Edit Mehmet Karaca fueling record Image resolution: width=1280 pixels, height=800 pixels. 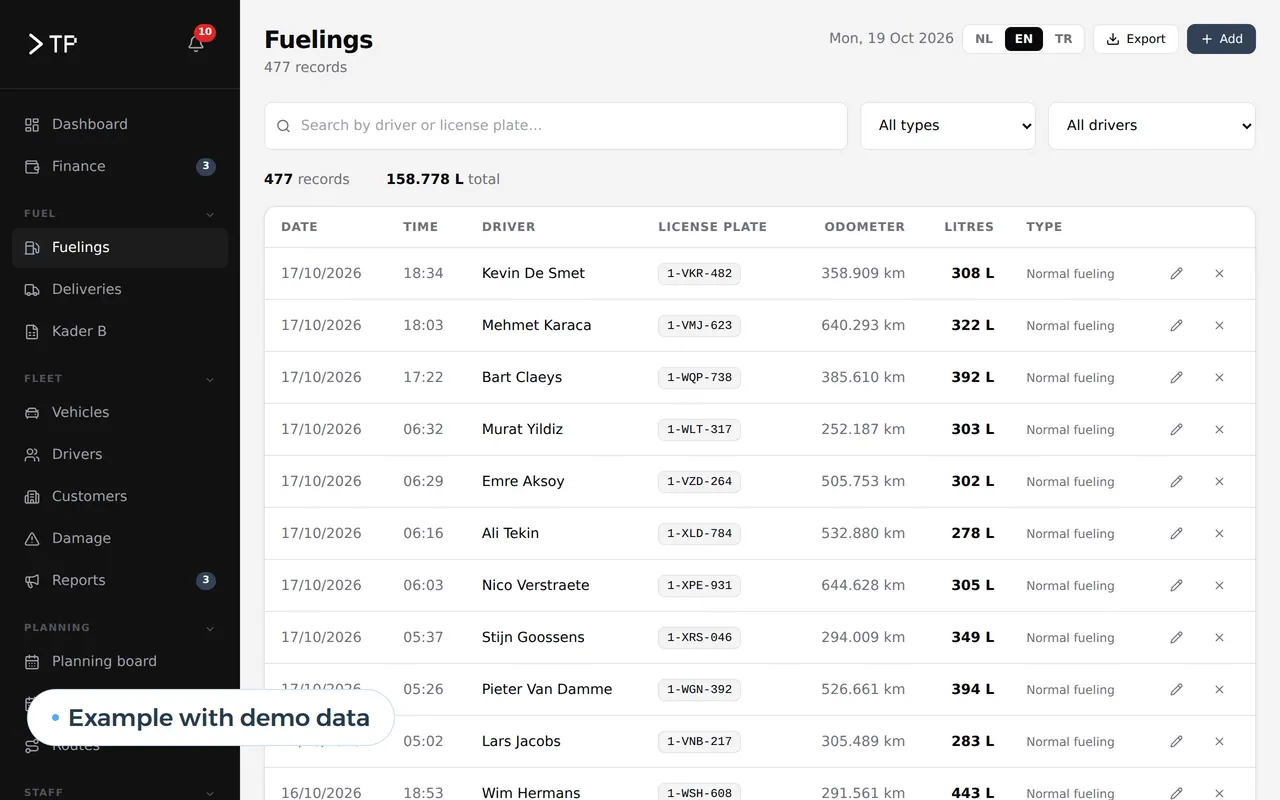click(x=1176, y=325)
